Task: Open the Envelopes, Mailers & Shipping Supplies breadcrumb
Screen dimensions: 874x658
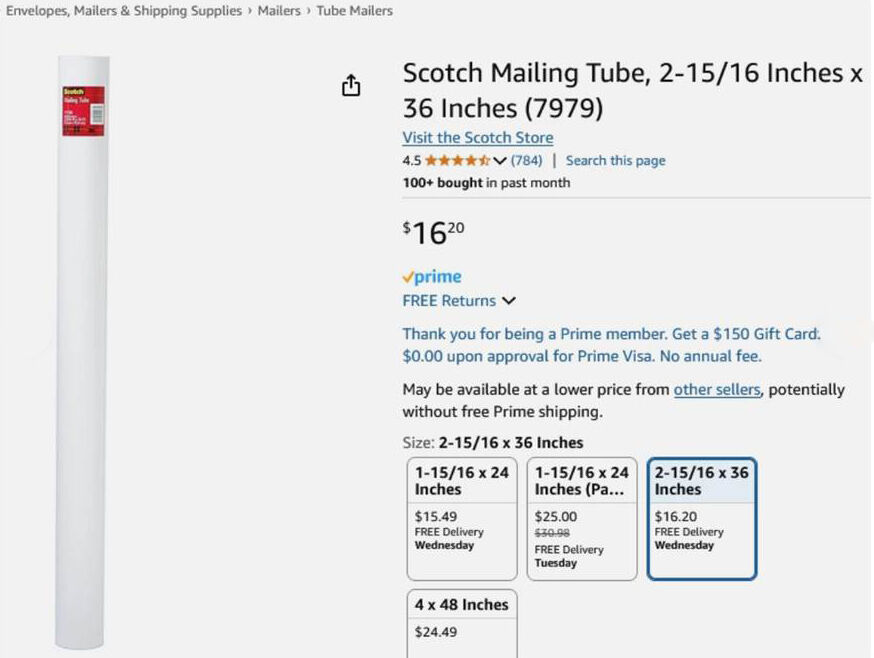Action: (x=124, y=11)
